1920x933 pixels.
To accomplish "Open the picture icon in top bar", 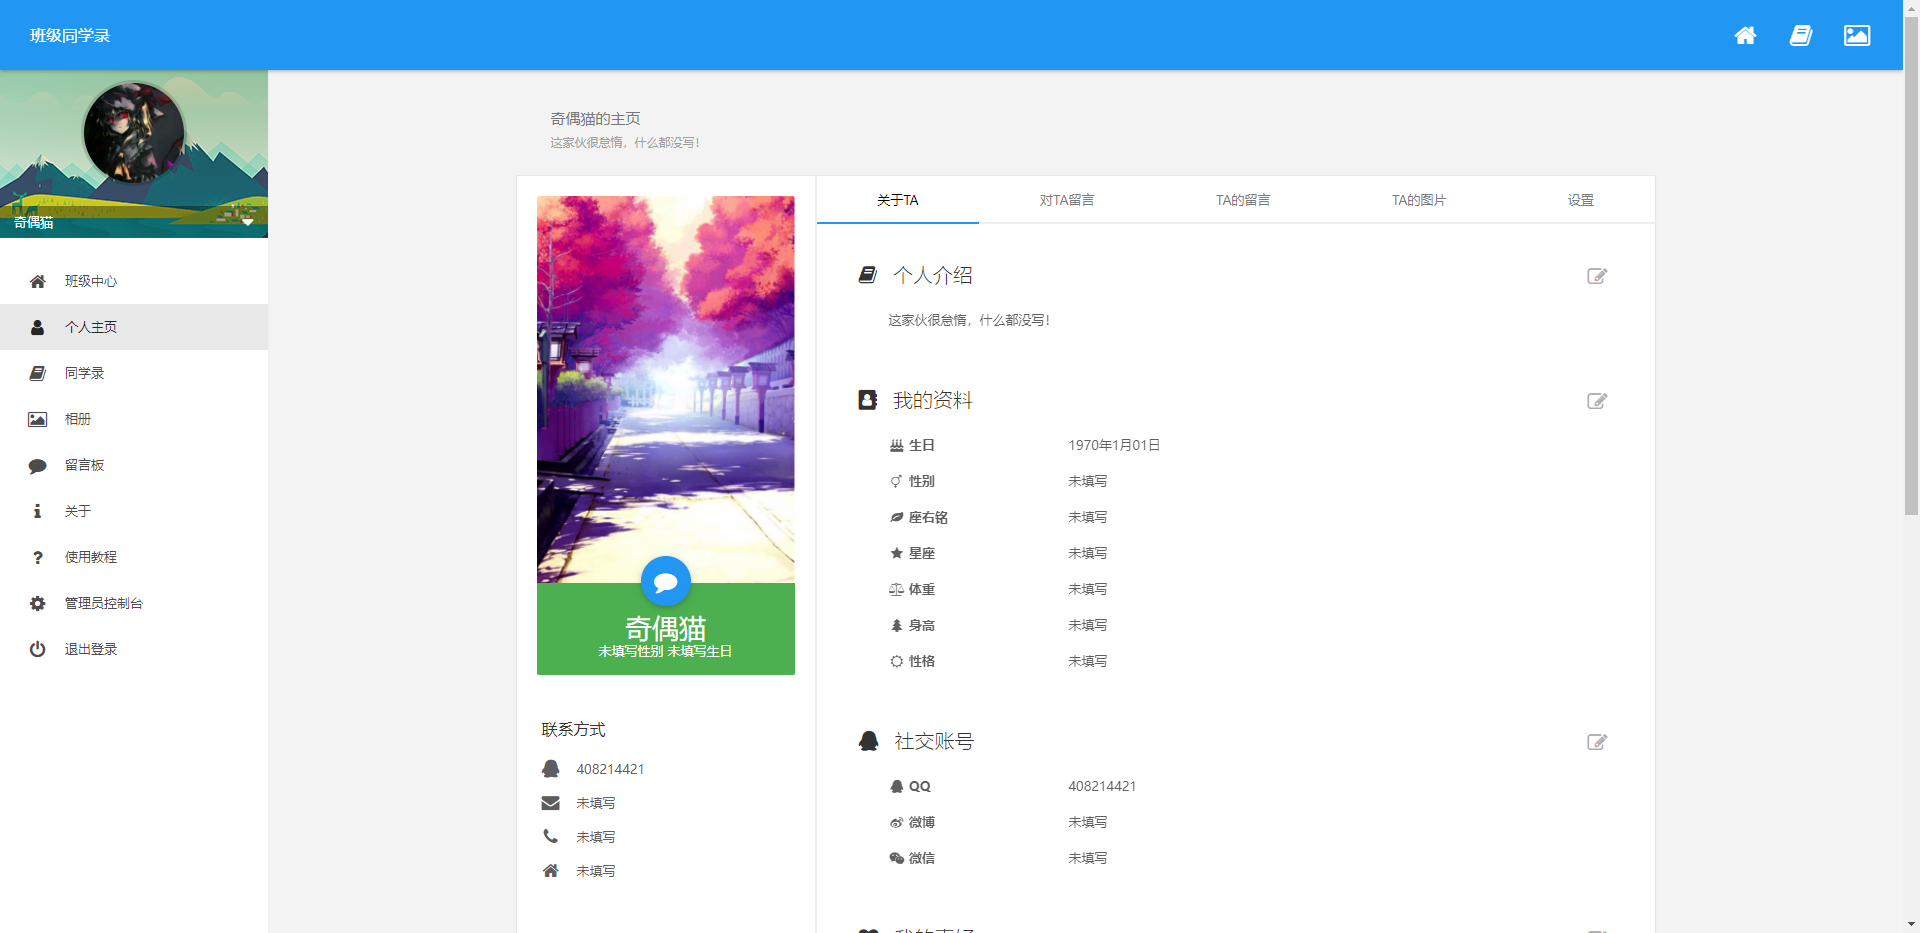I will point(1857,36).
